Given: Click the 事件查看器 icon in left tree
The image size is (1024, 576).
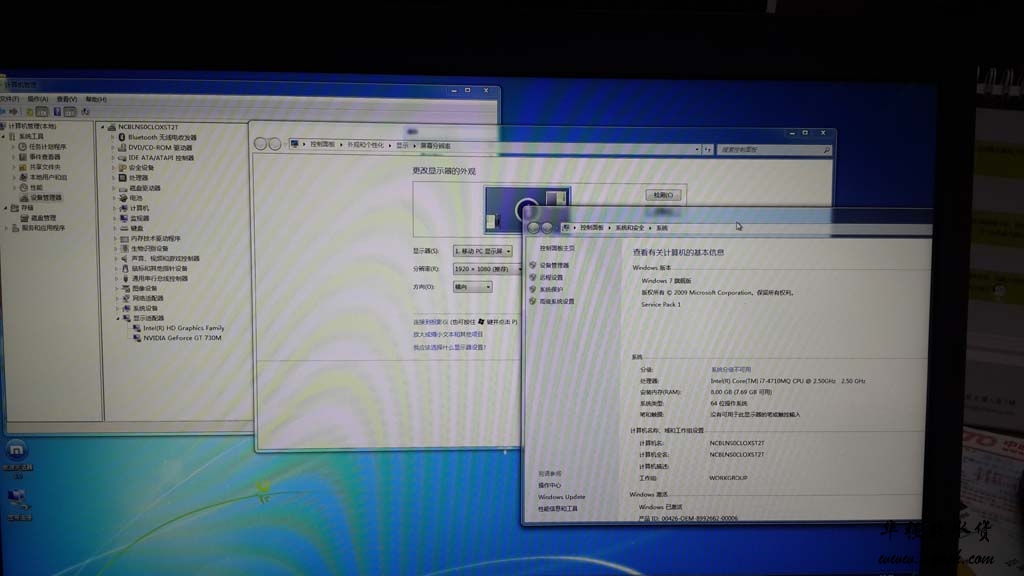Looking at the screenshot, I should pyautogui.click(x=22, y=157).
